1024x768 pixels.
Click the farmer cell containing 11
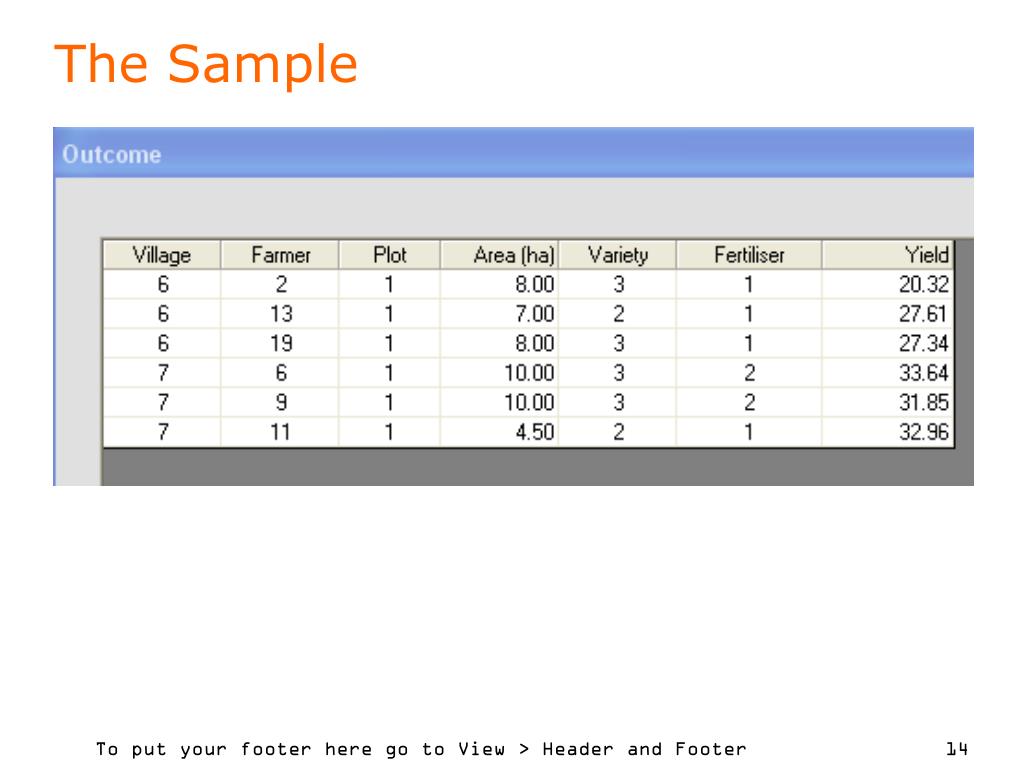click(x=280, y=432)
